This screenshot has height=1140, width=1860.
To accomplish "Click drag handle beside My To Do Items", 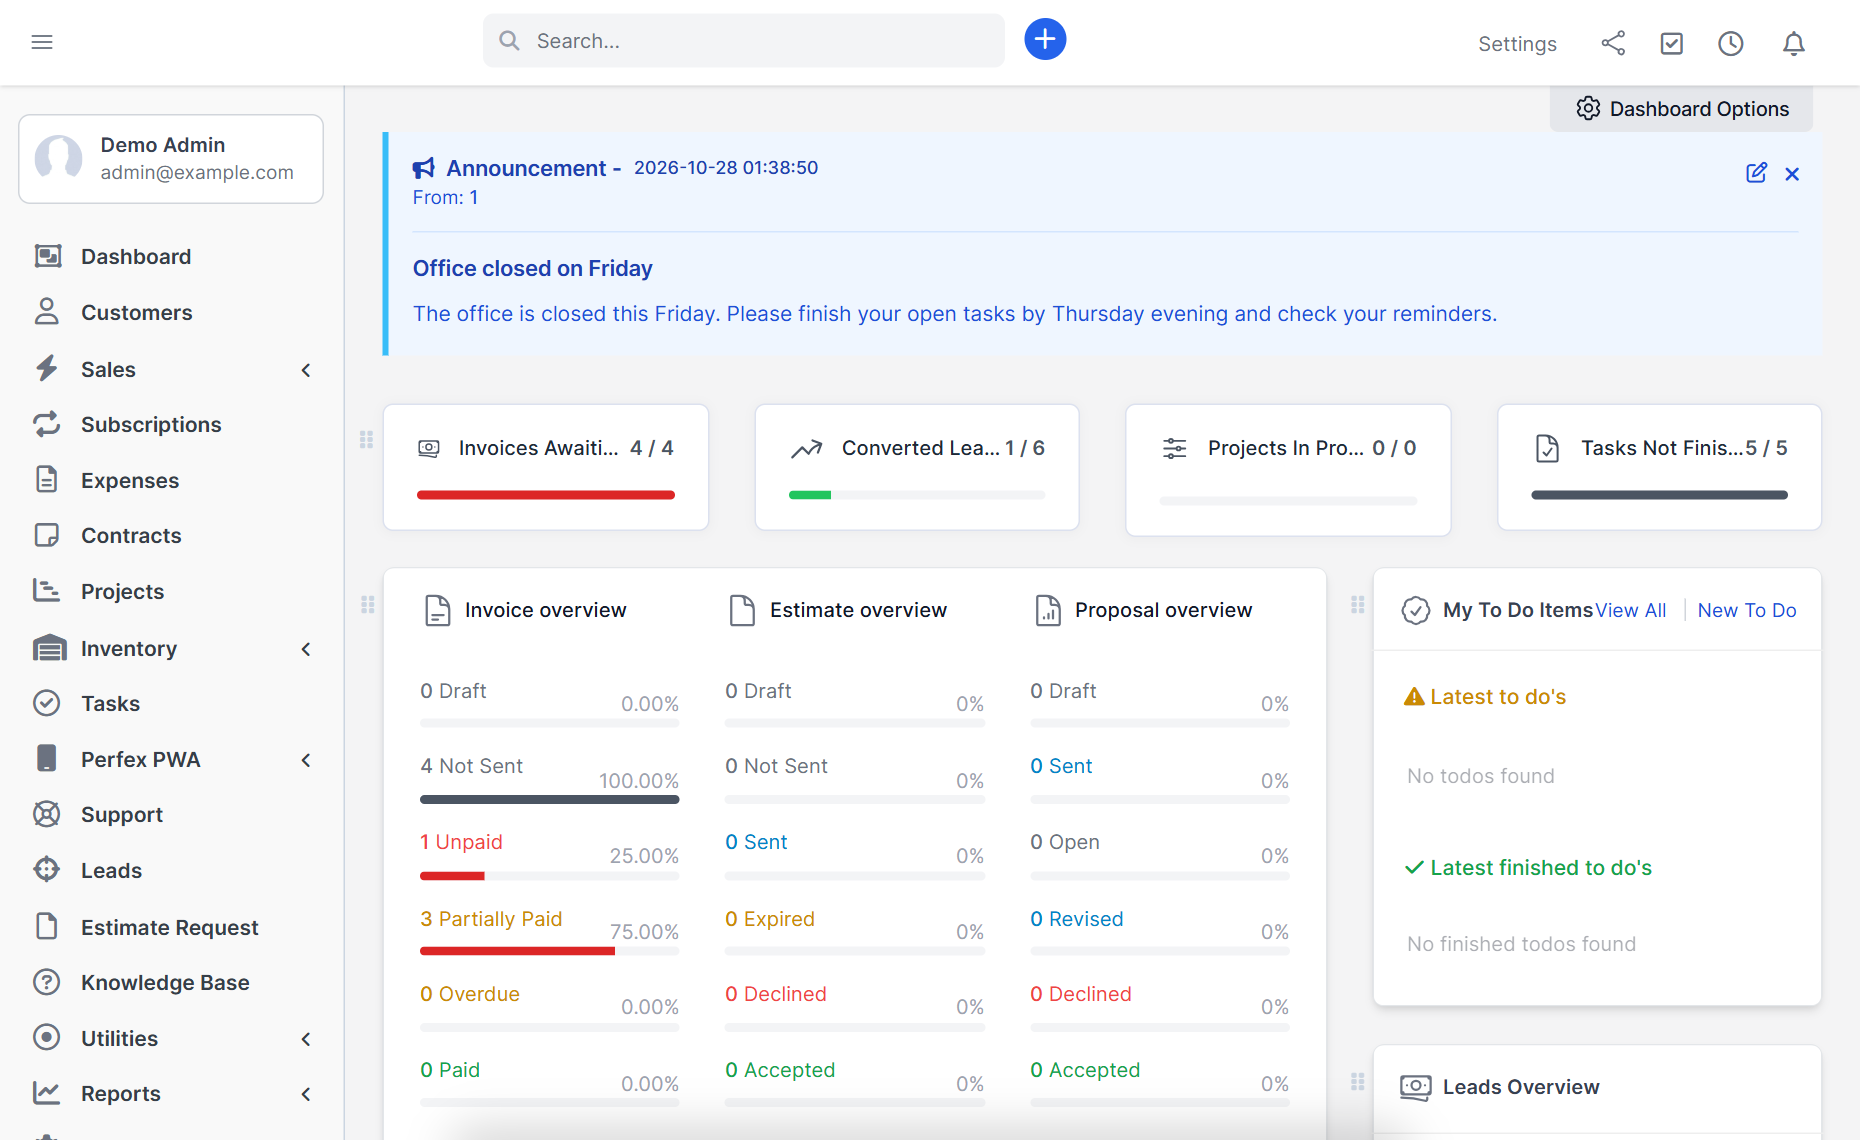I will (1358, 605).
